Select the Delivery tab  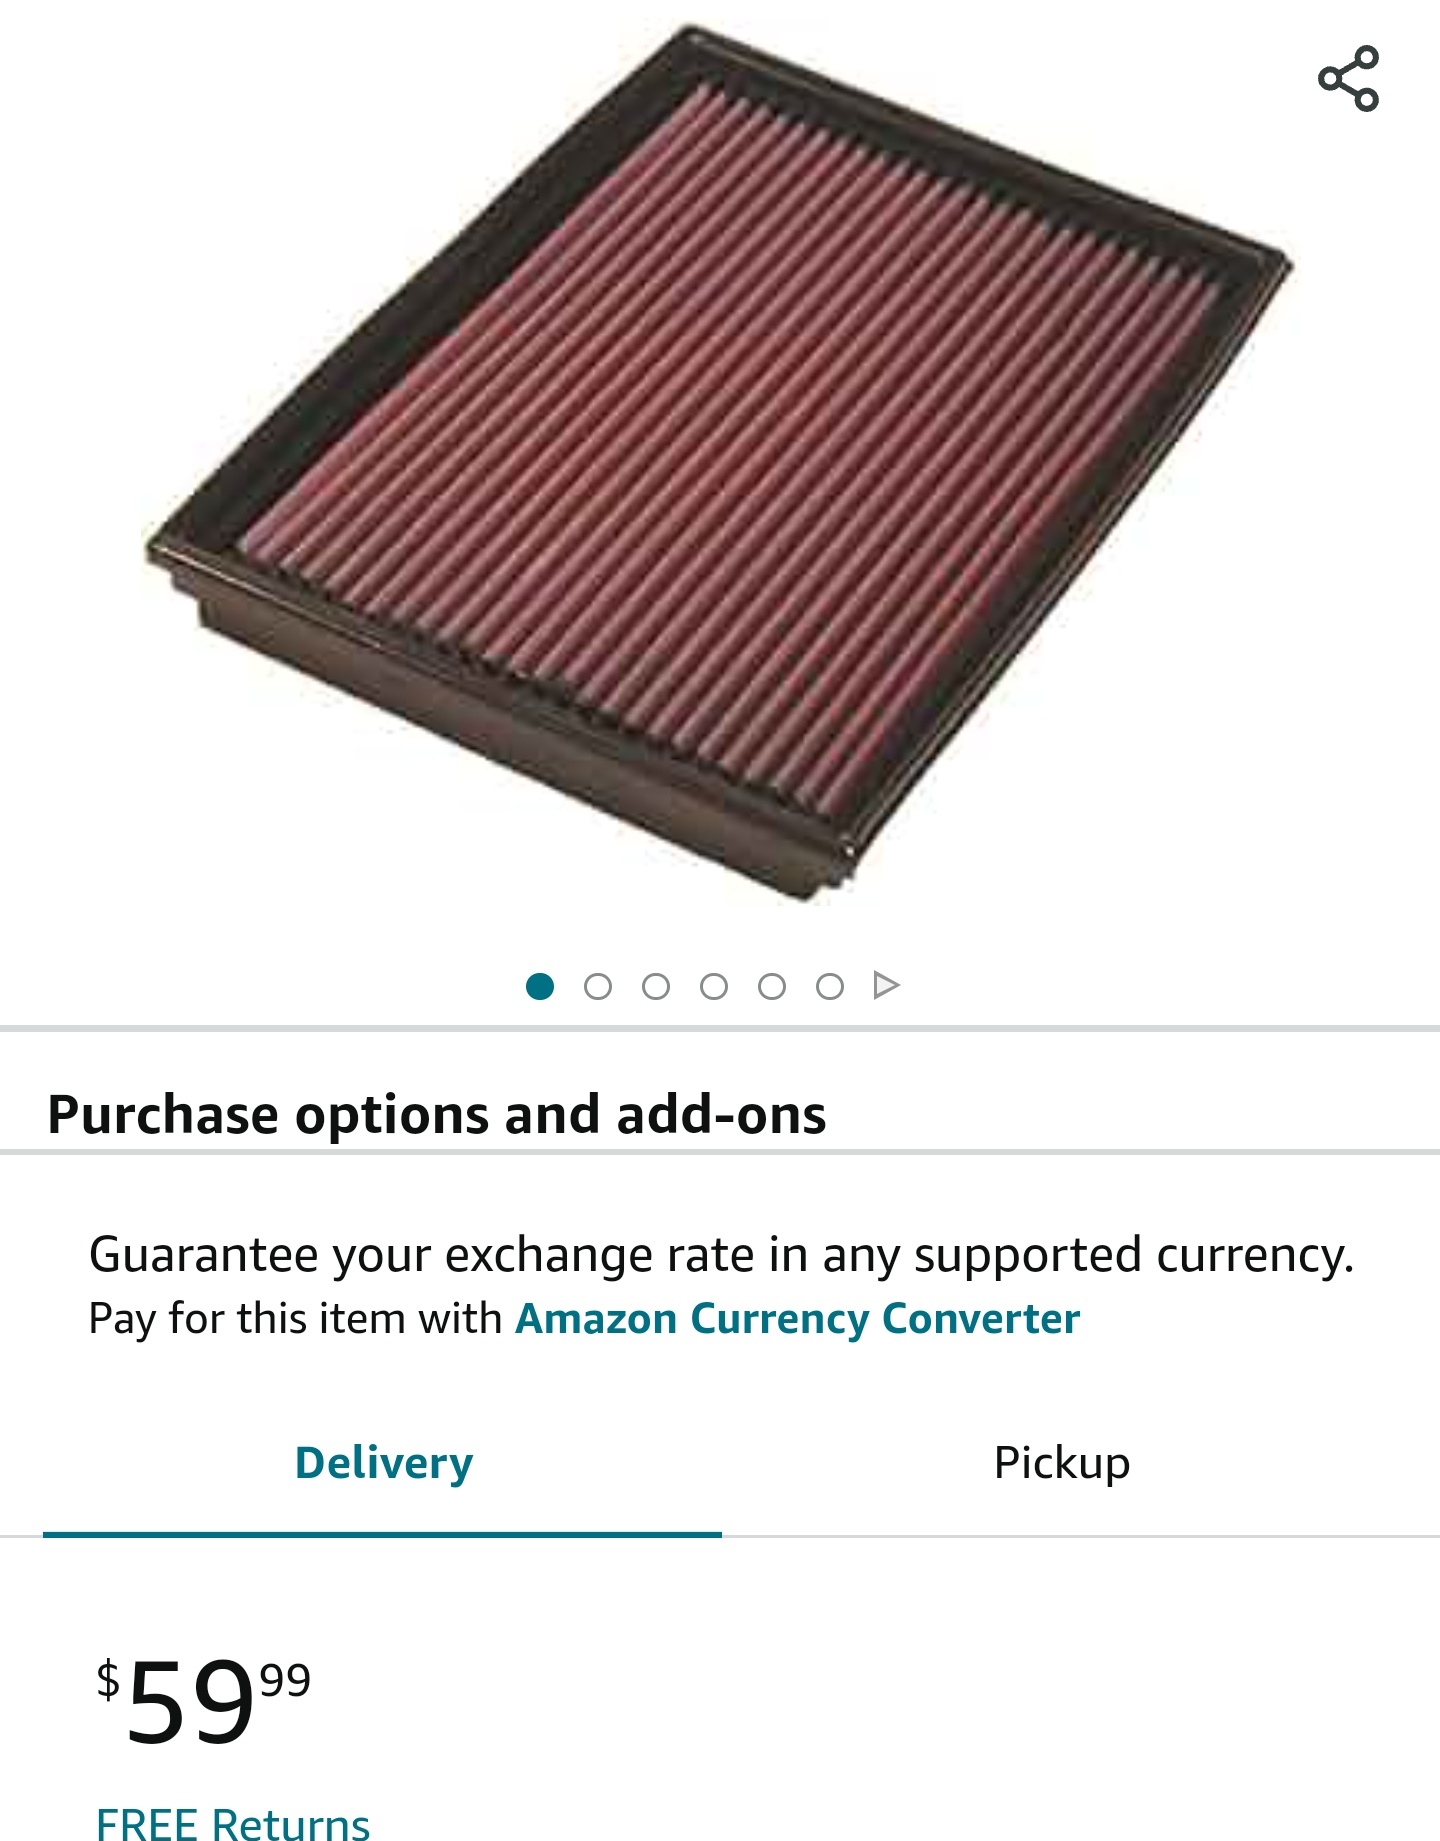(383, 1463)
